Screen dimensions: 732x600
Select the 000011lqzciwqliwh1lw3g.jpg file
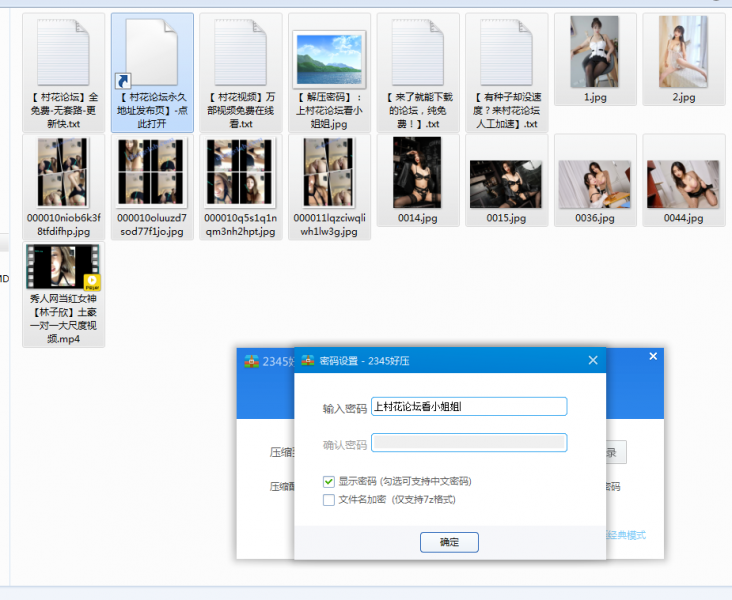coord(329,173)
